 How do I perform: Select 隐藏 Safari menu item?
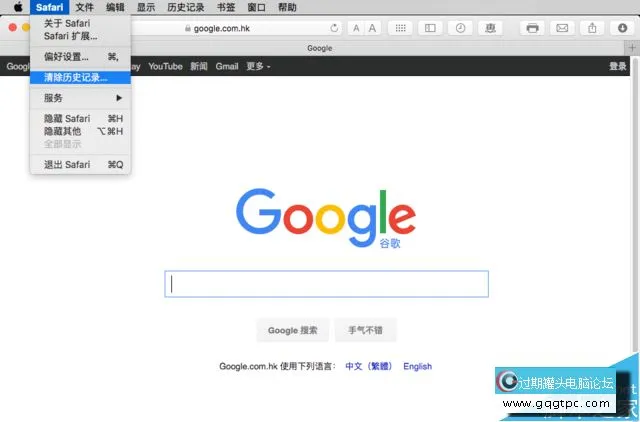coord(80,118)
